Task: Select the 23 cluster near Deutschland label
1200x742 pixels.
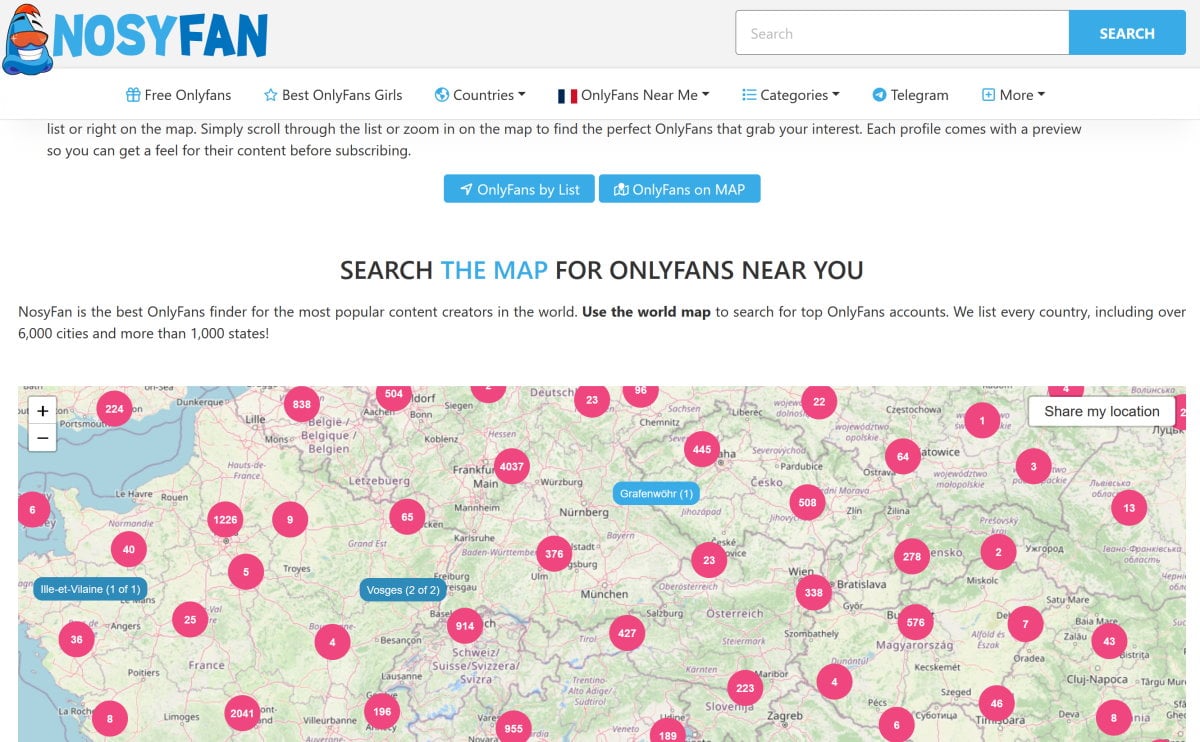Action: point(592,399)
